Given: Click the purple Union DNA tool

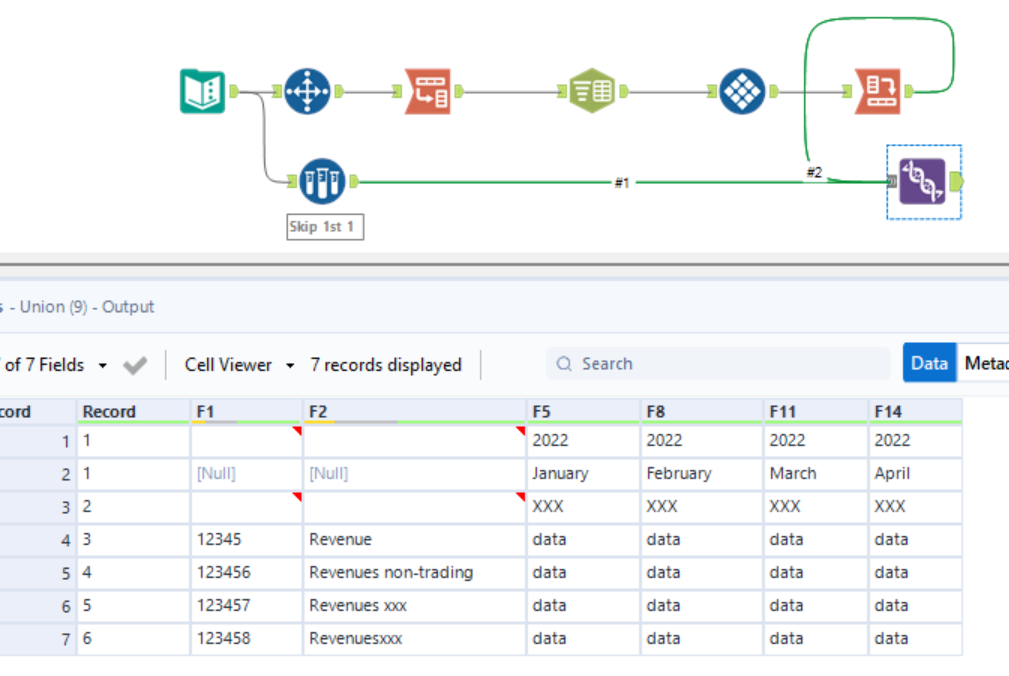Looking at the screenshot, I should [x=921, y=182].
